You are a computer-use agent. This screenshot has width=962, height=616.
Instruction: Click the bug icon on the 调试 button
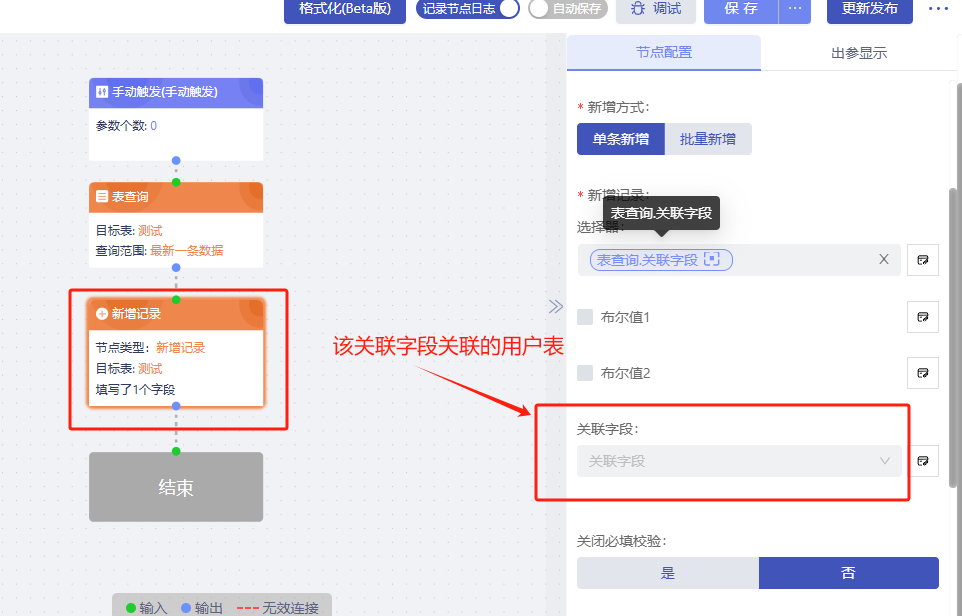point(637,9)
